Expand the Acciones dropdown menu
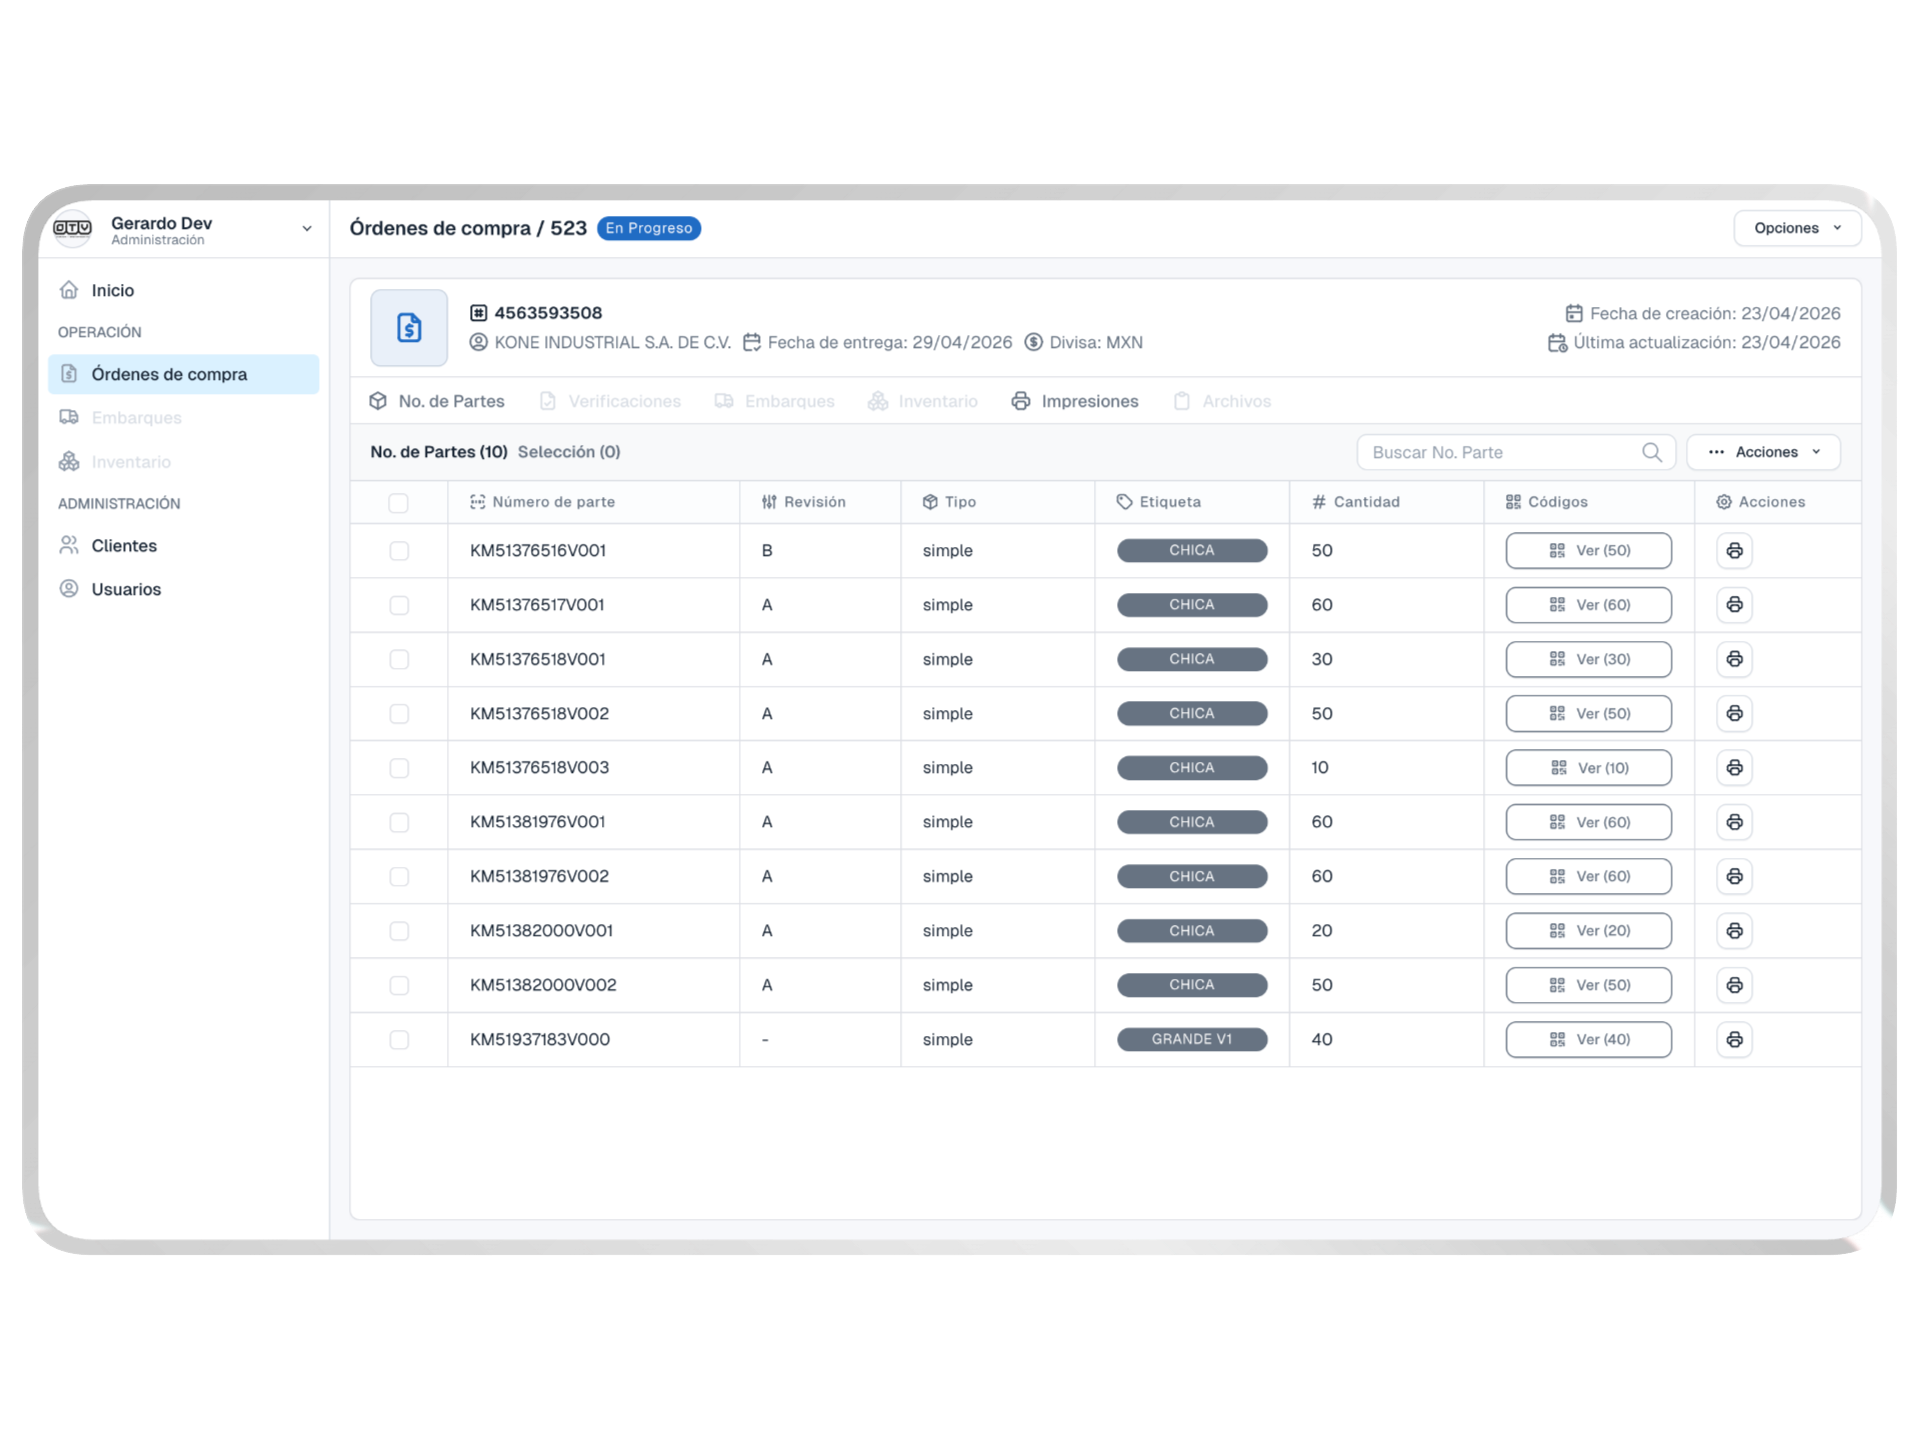 click(1763, 452)
